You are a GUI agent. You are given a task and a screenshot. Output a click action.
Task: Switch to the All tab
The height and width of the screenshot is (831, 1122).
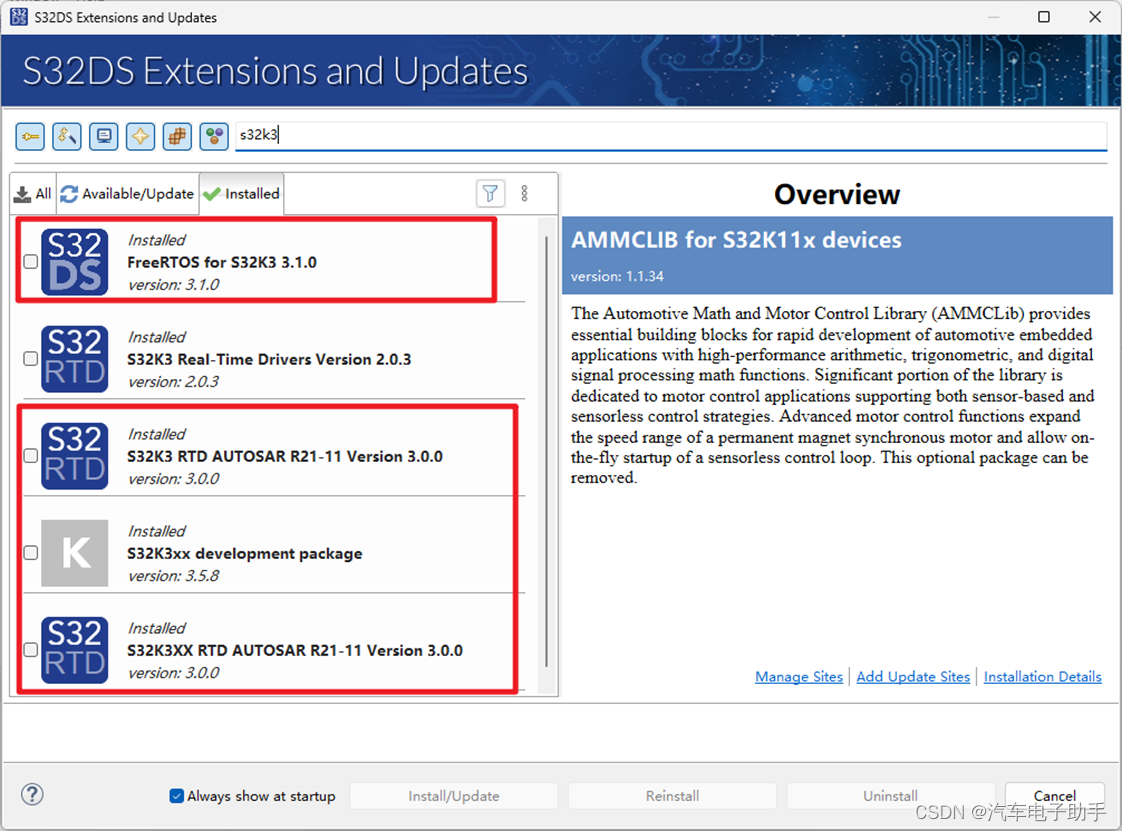[x=33, y=194]
